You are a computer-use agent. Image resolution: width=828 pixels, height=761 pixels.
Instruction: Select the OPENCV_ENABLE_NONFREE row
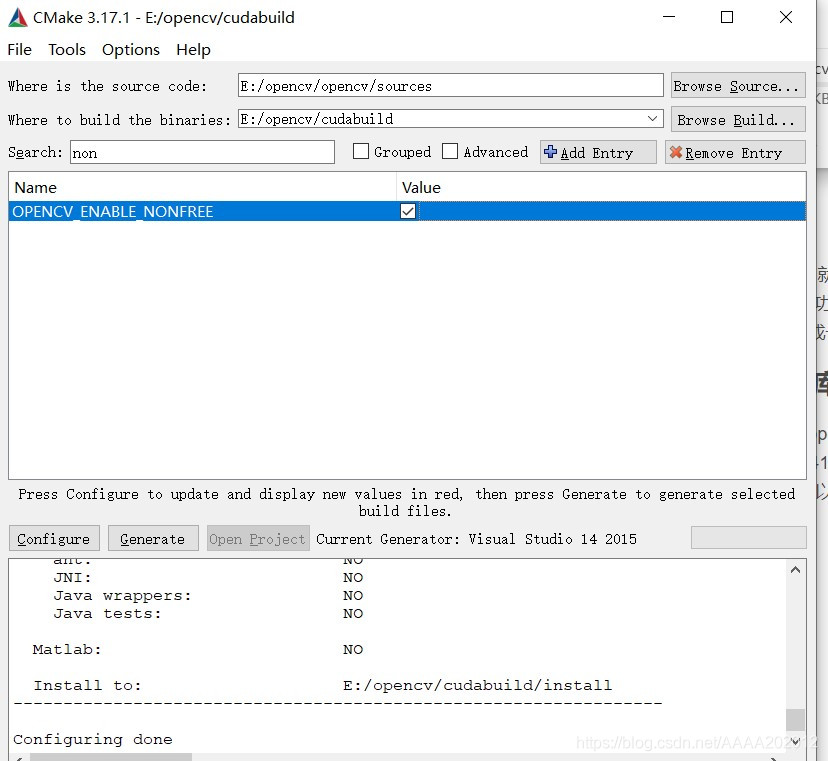pos(407,211)
